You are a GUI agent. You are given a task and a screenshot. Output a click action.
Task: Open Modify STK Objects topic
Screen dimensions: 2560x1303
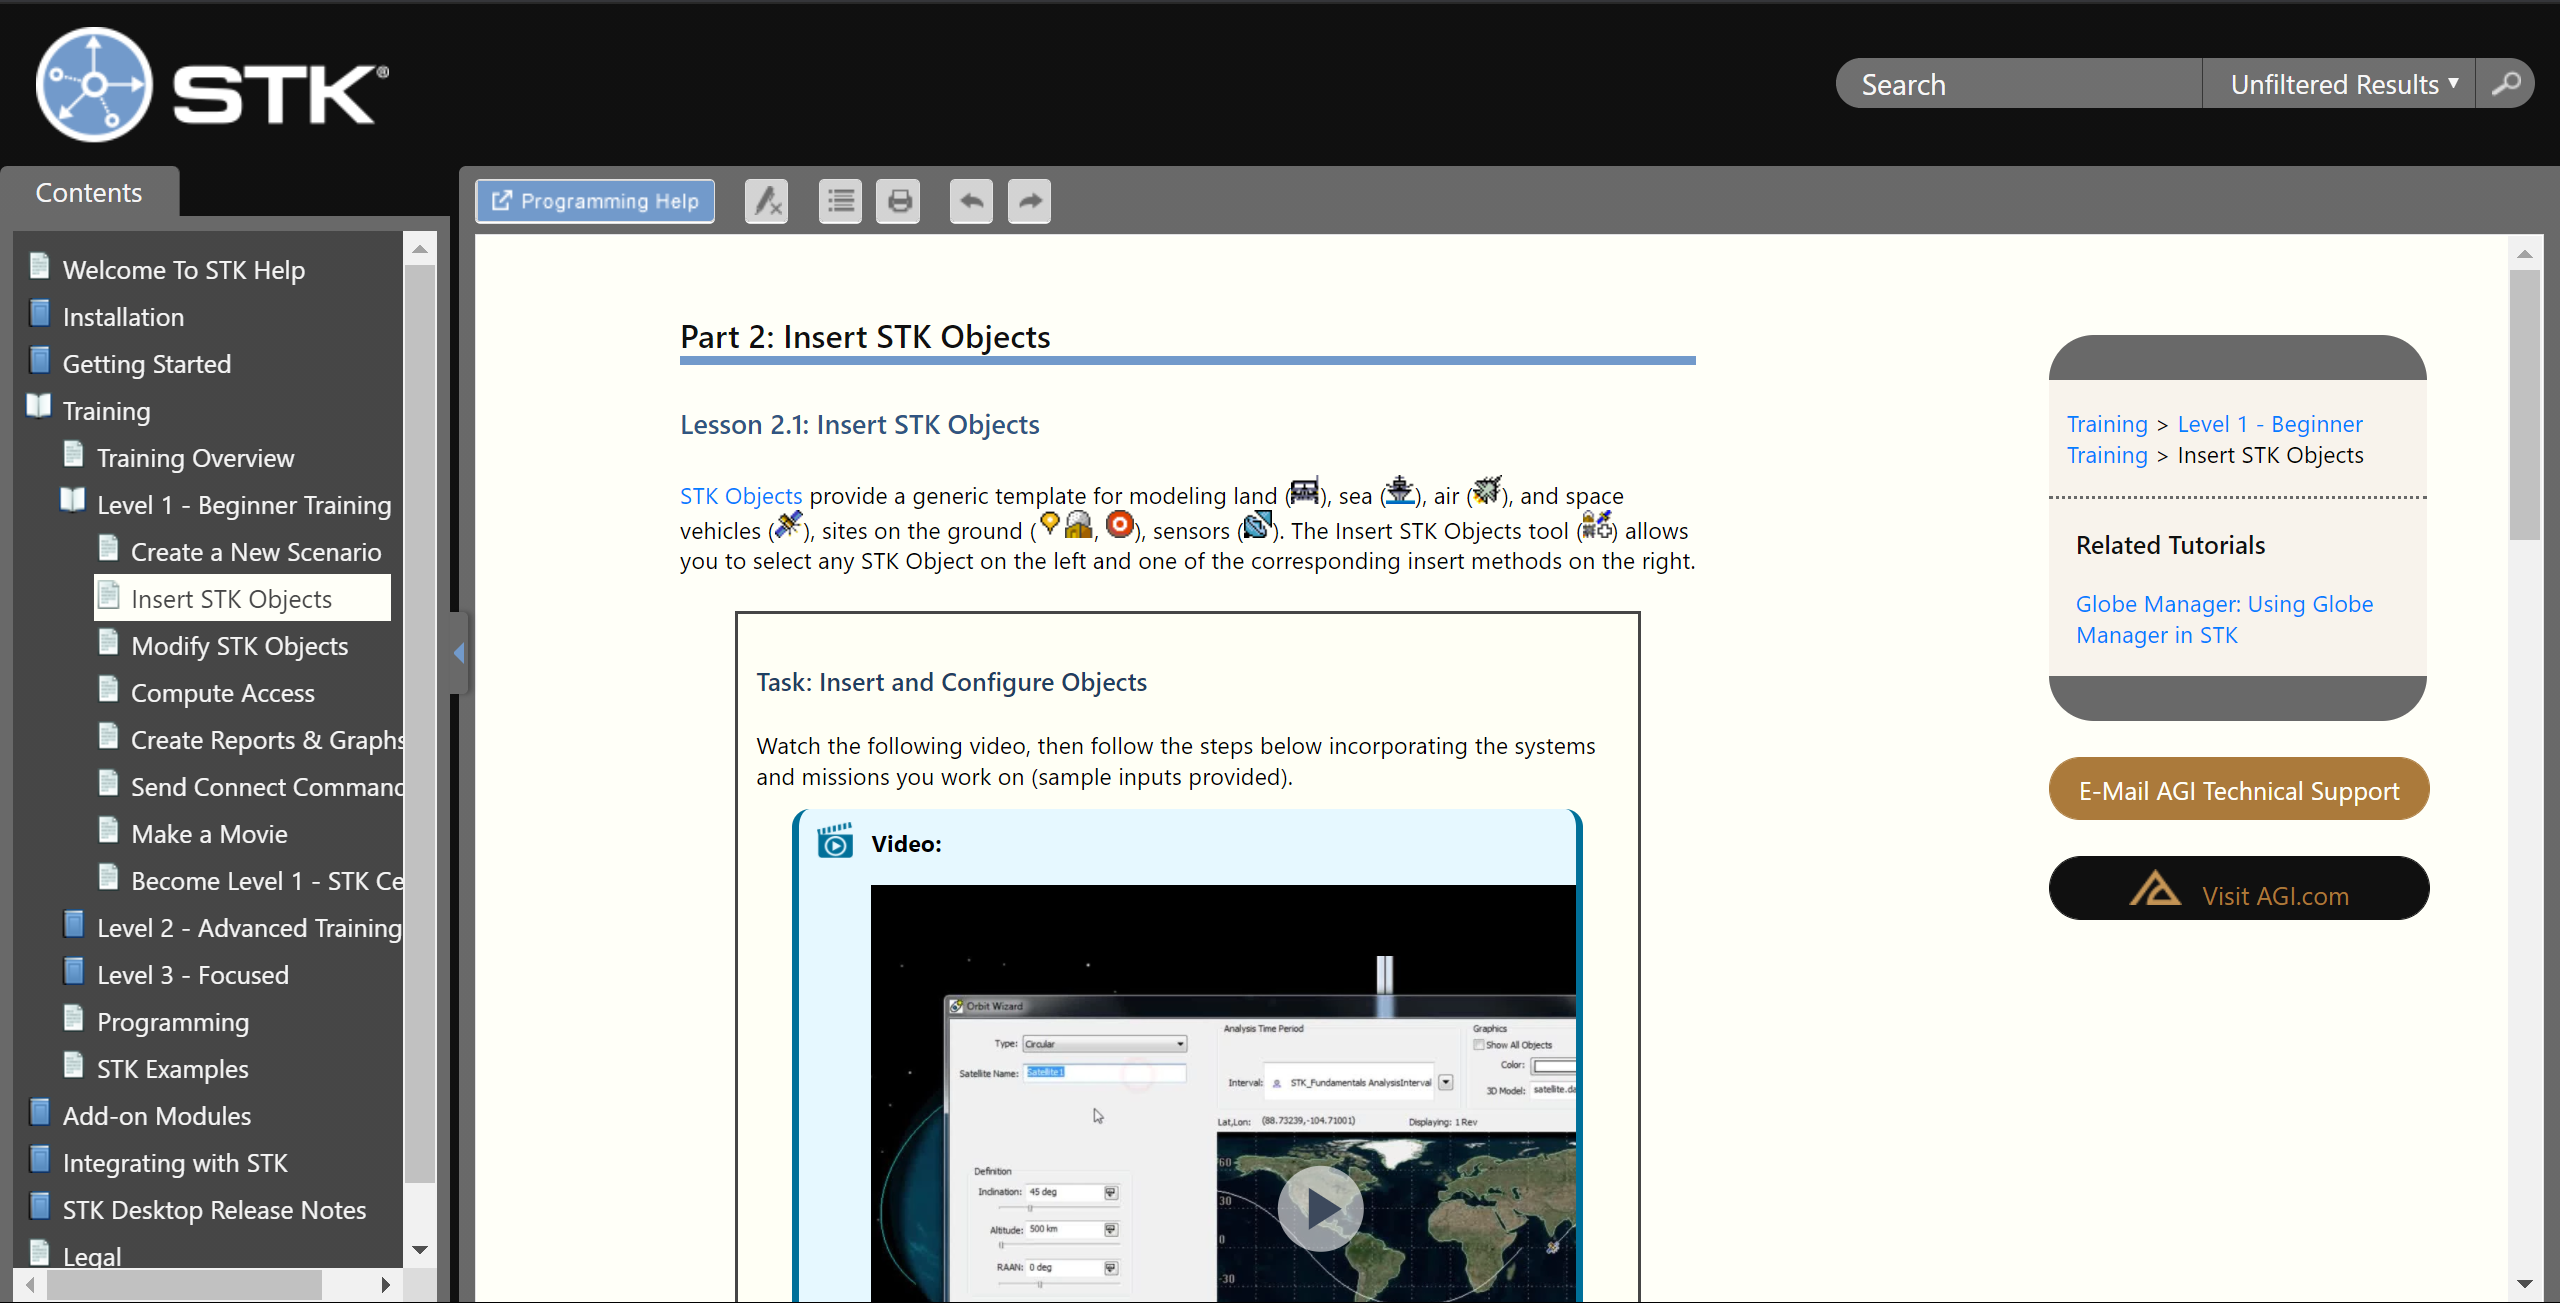[x=240, y=646]
